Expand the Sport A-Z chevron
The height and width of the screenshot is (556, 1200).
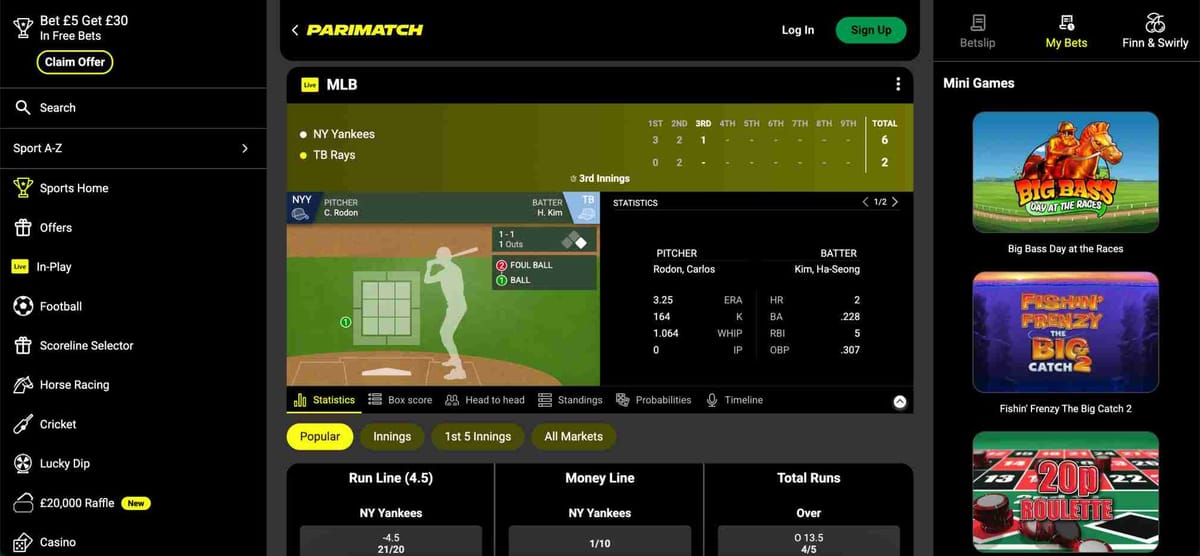(x=245, y=148)
